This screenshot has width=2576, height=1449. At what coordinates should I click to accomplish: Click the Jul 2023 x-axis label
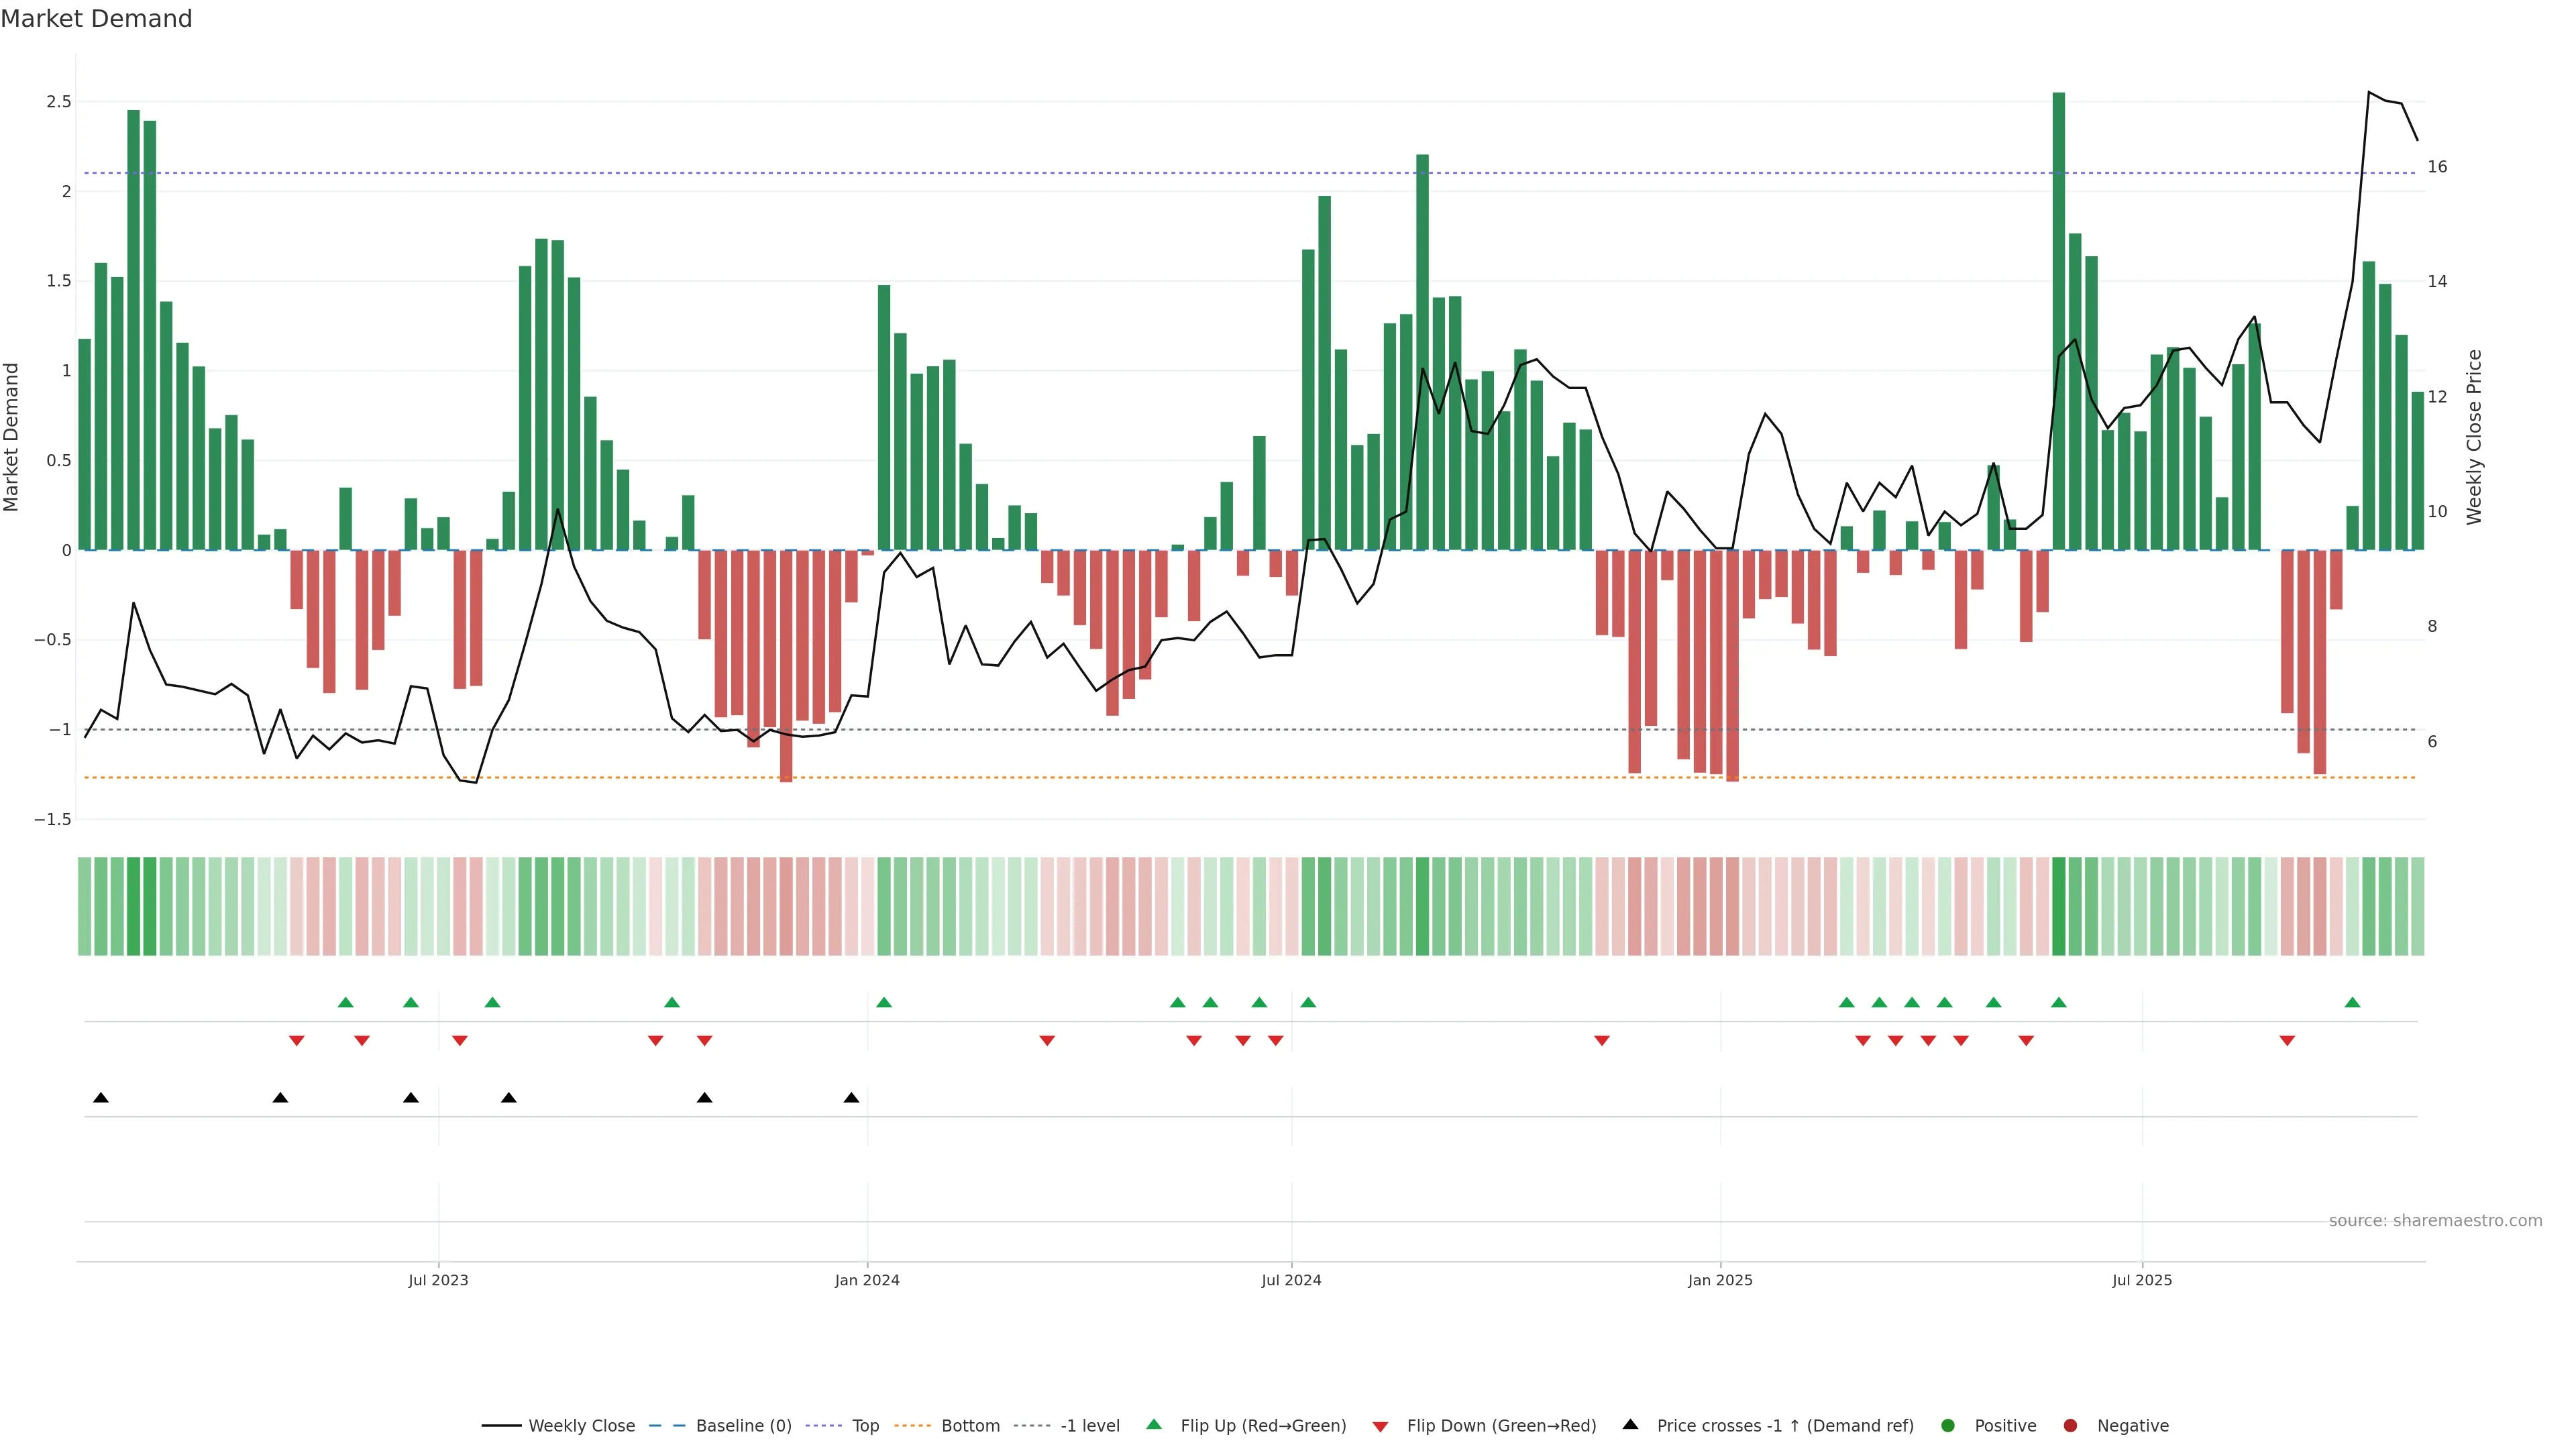pos(438,1280)
